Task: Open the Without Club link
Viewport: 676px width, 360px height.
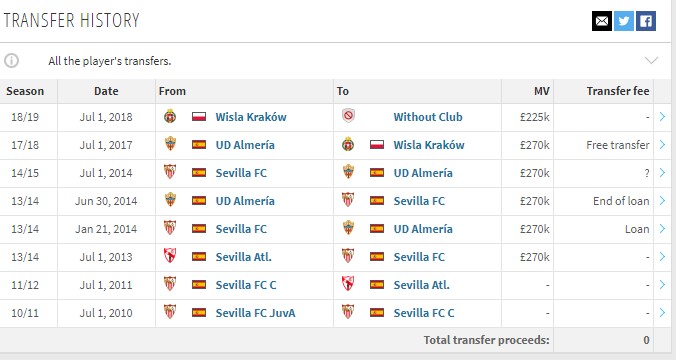Action: [428, 117]
